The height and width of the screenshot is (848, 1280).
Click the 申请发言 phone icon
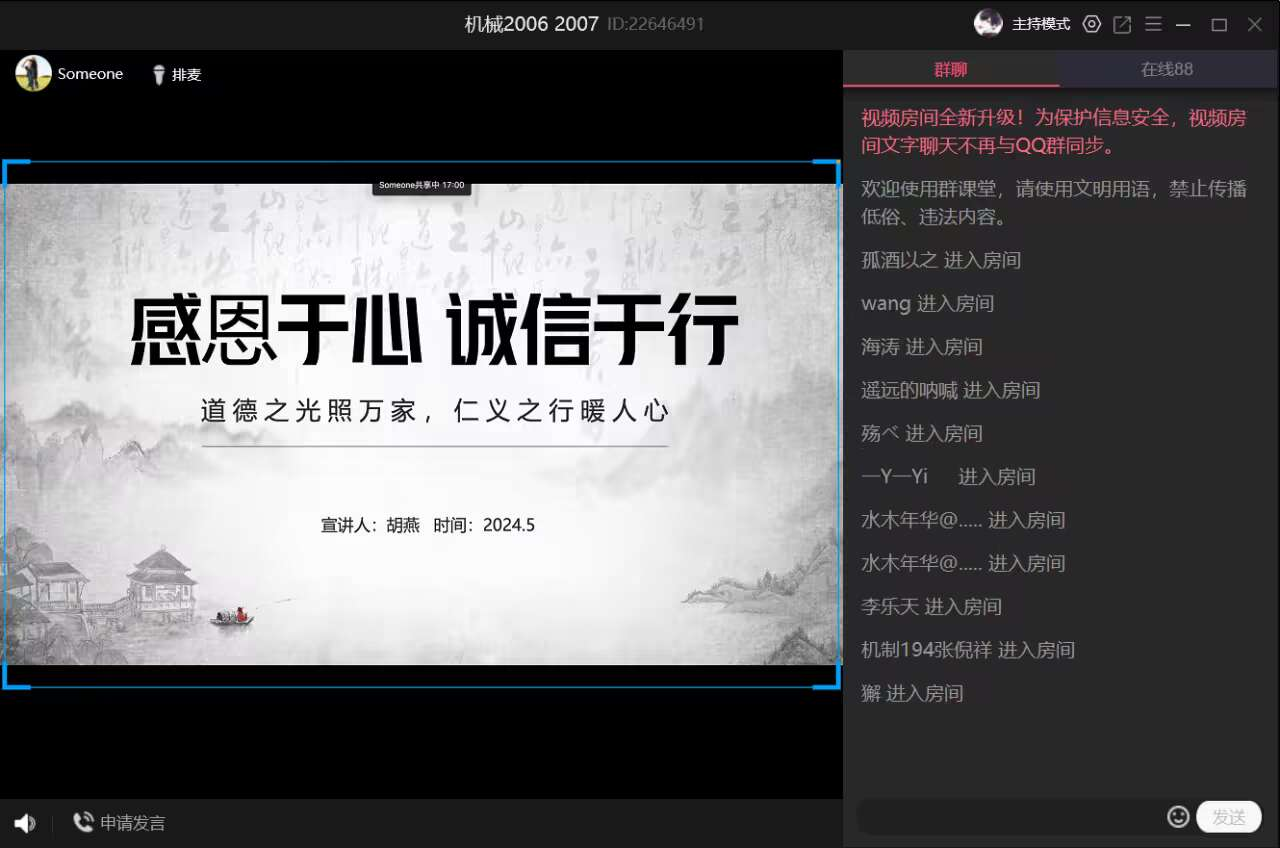click(84, 822)
